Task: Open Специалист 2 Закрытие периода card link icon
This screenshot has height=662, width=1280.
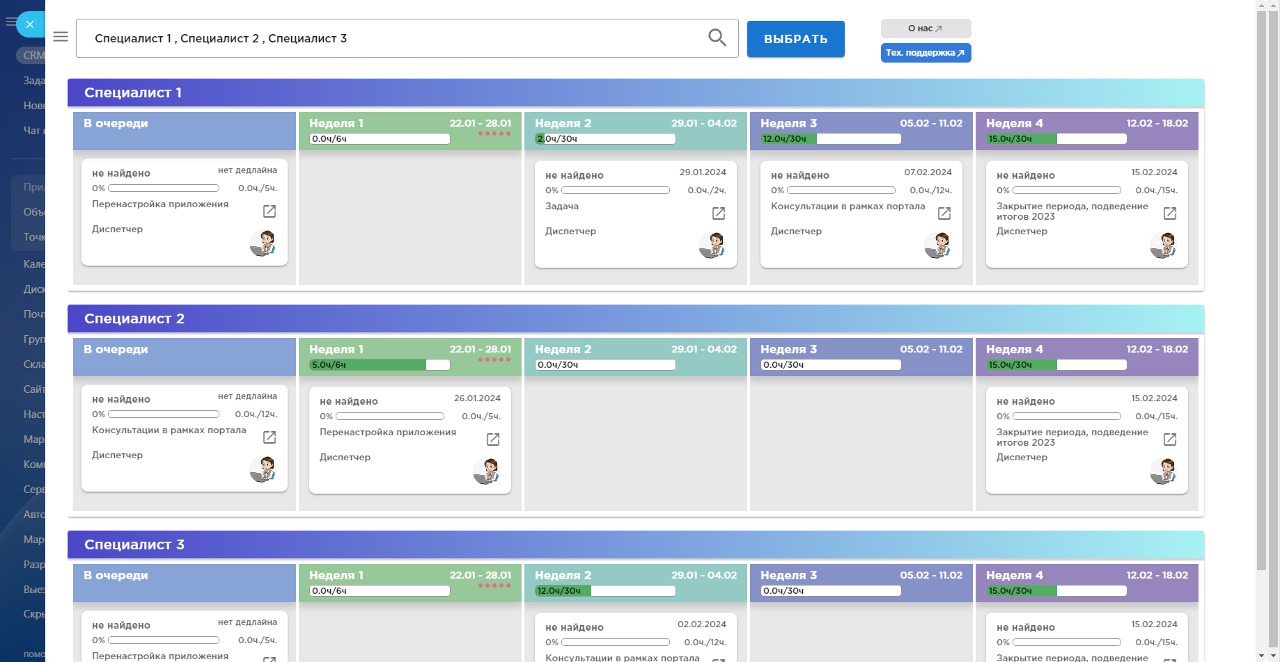Action: pos(1169,439)
